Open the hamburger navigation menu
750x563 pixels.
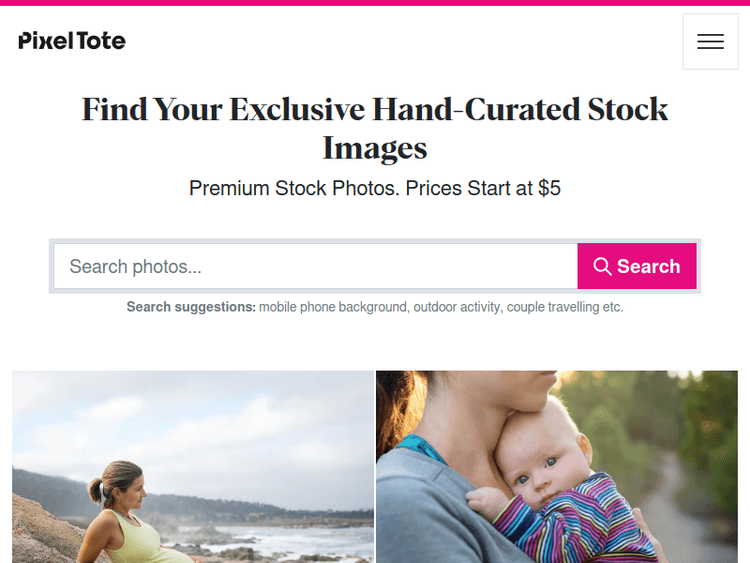pyautogui.click(x=710, y=42)
